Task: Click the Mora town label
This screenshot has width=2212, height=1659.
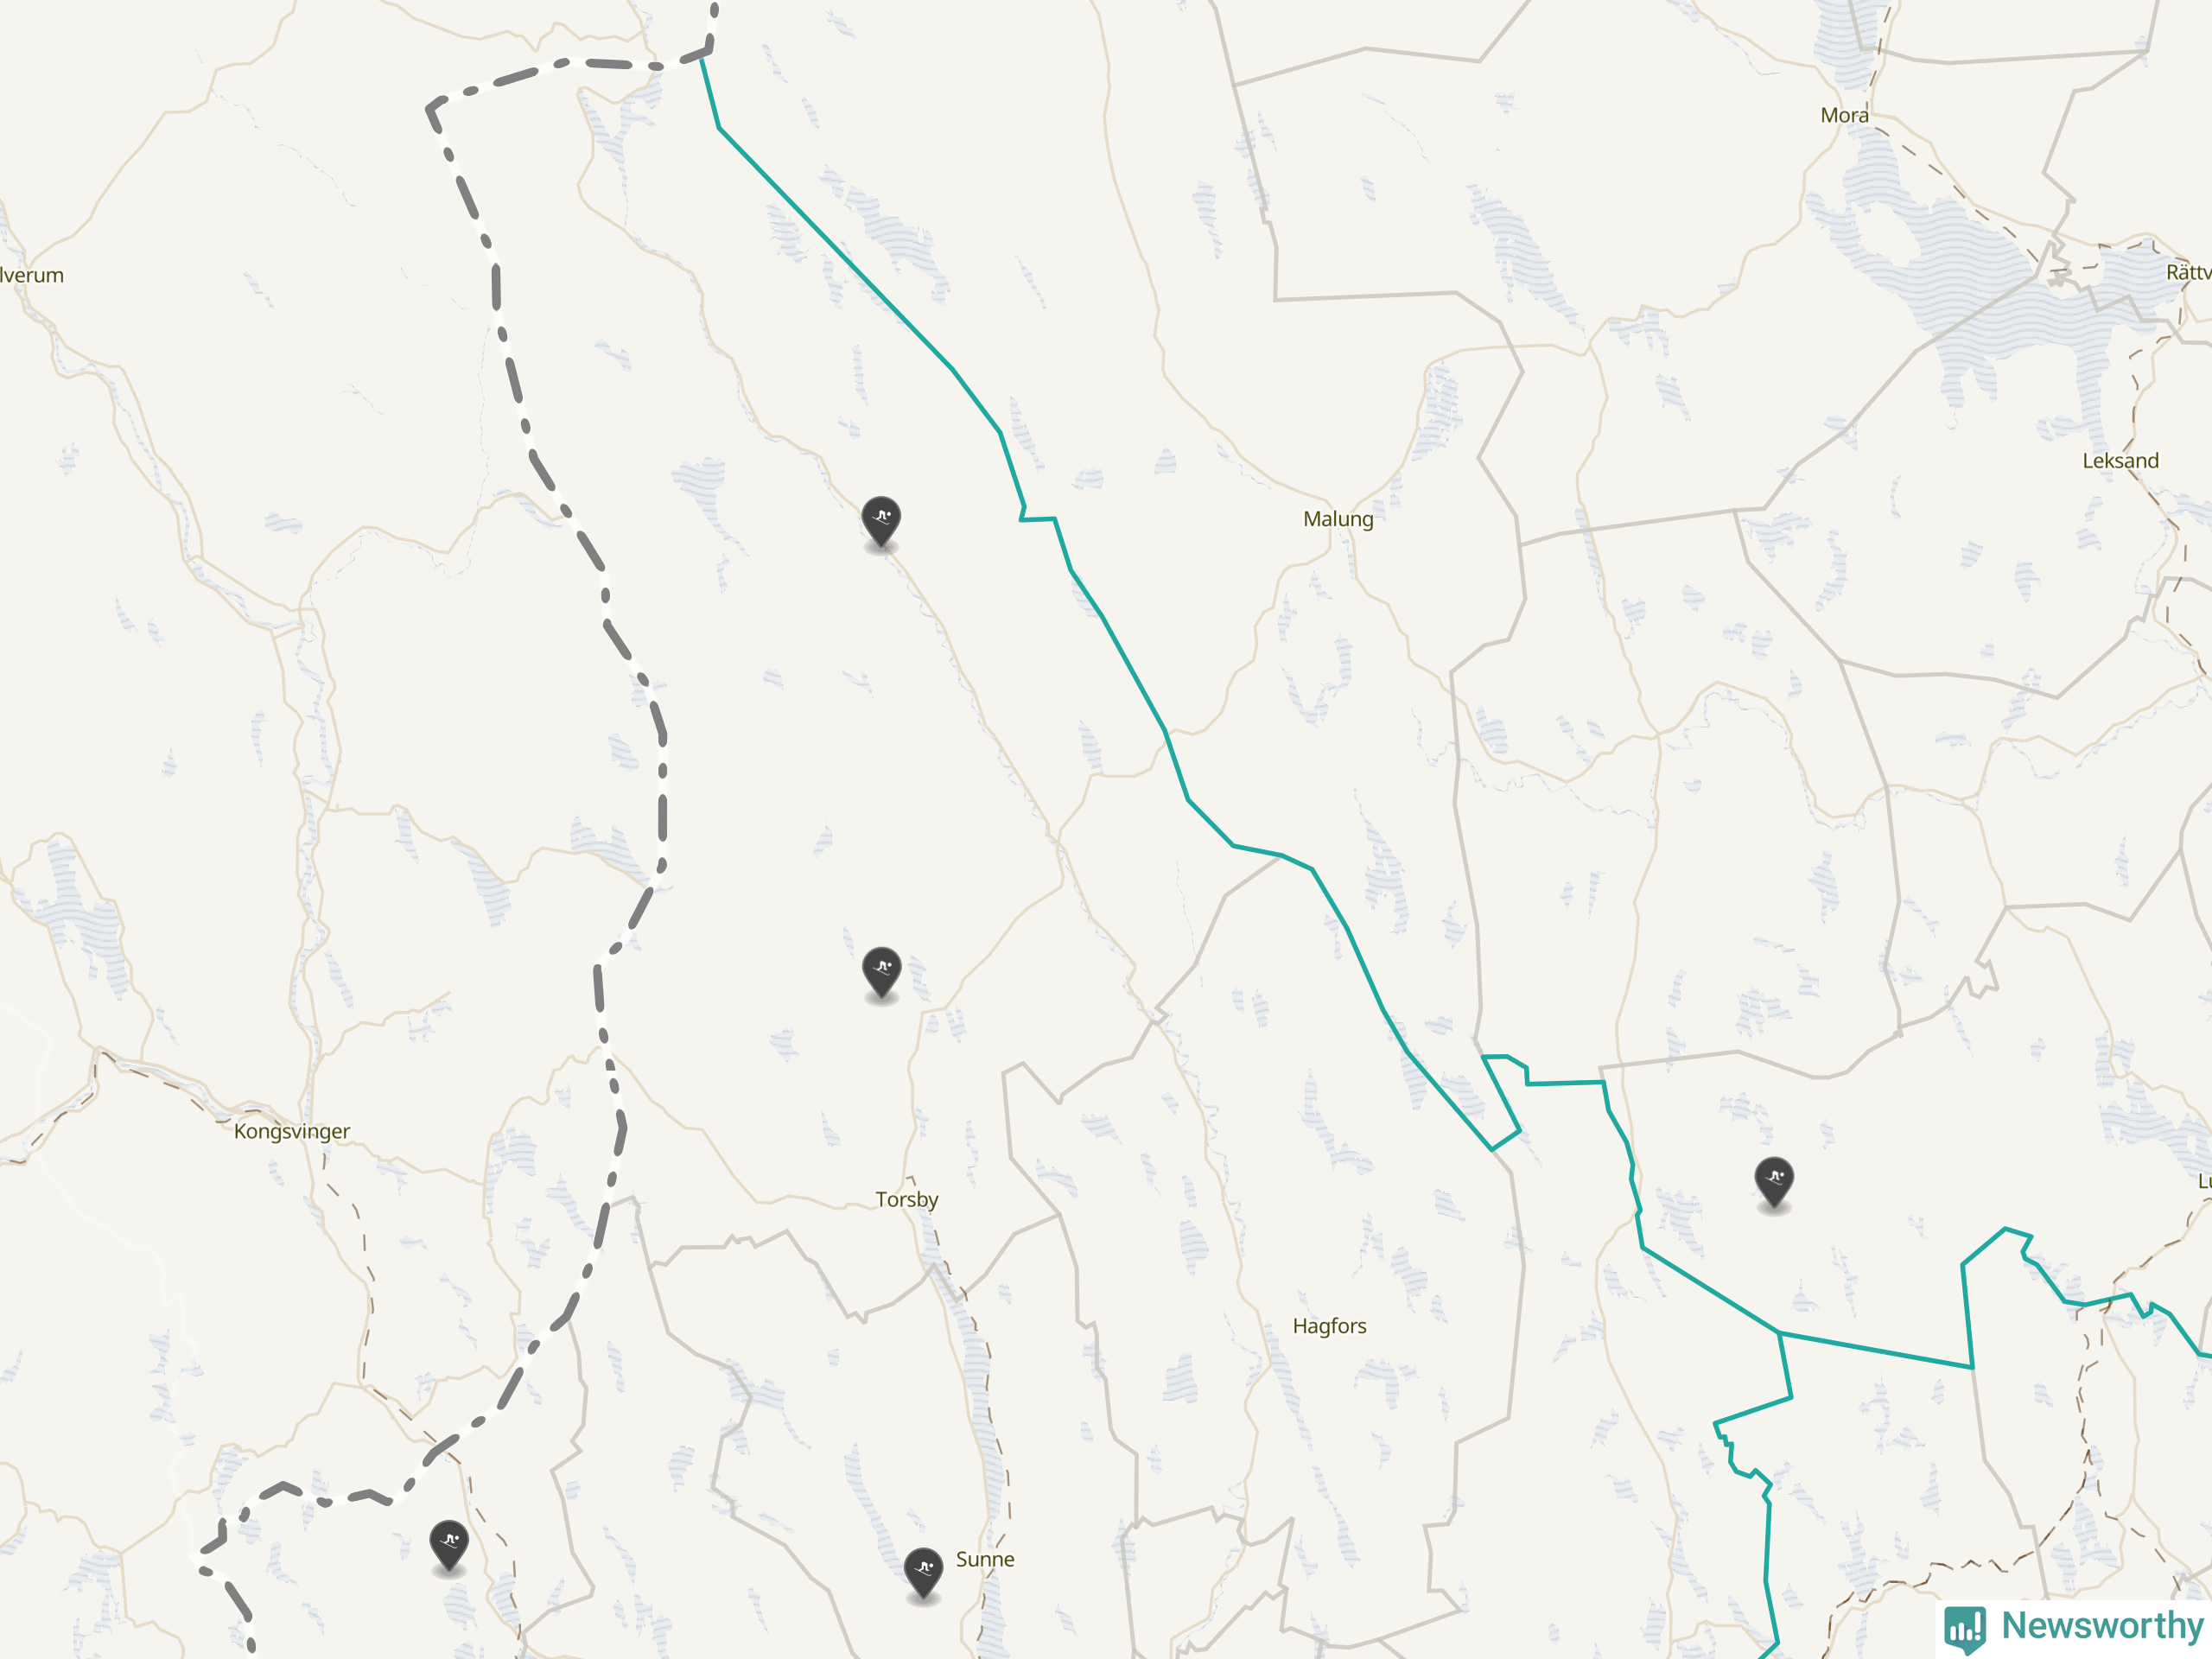Action: [x=1844, y=115]
